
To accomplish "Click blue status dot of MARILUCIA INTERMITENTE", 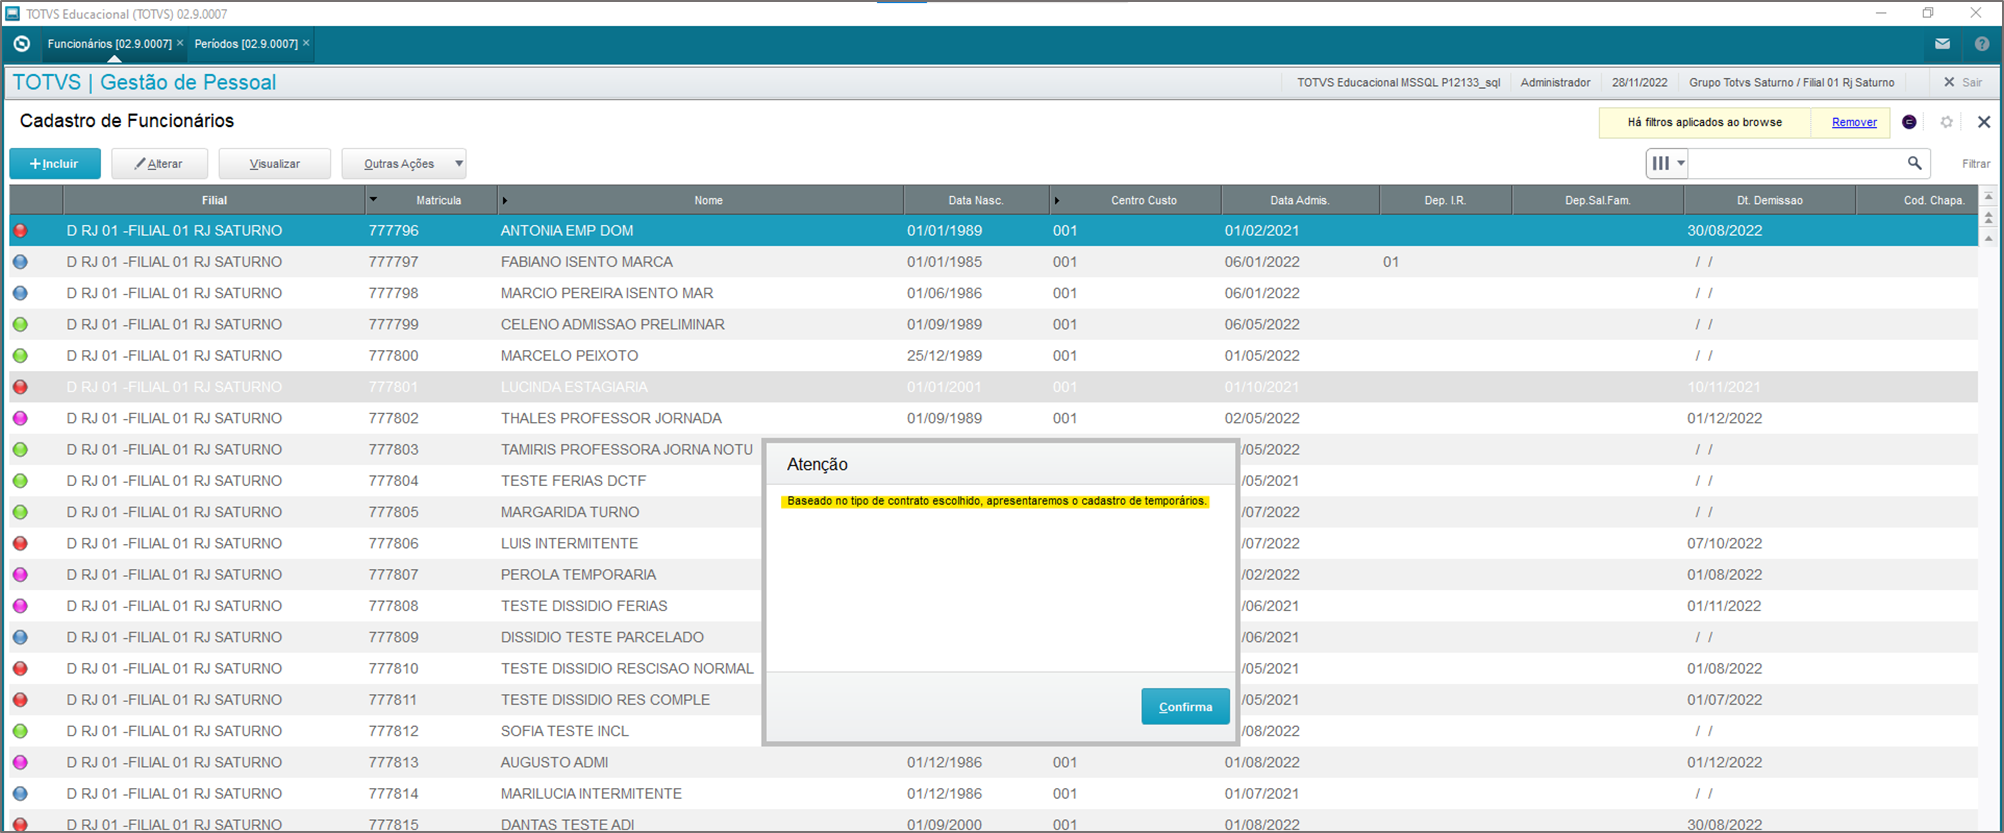I will coord(20,794).
